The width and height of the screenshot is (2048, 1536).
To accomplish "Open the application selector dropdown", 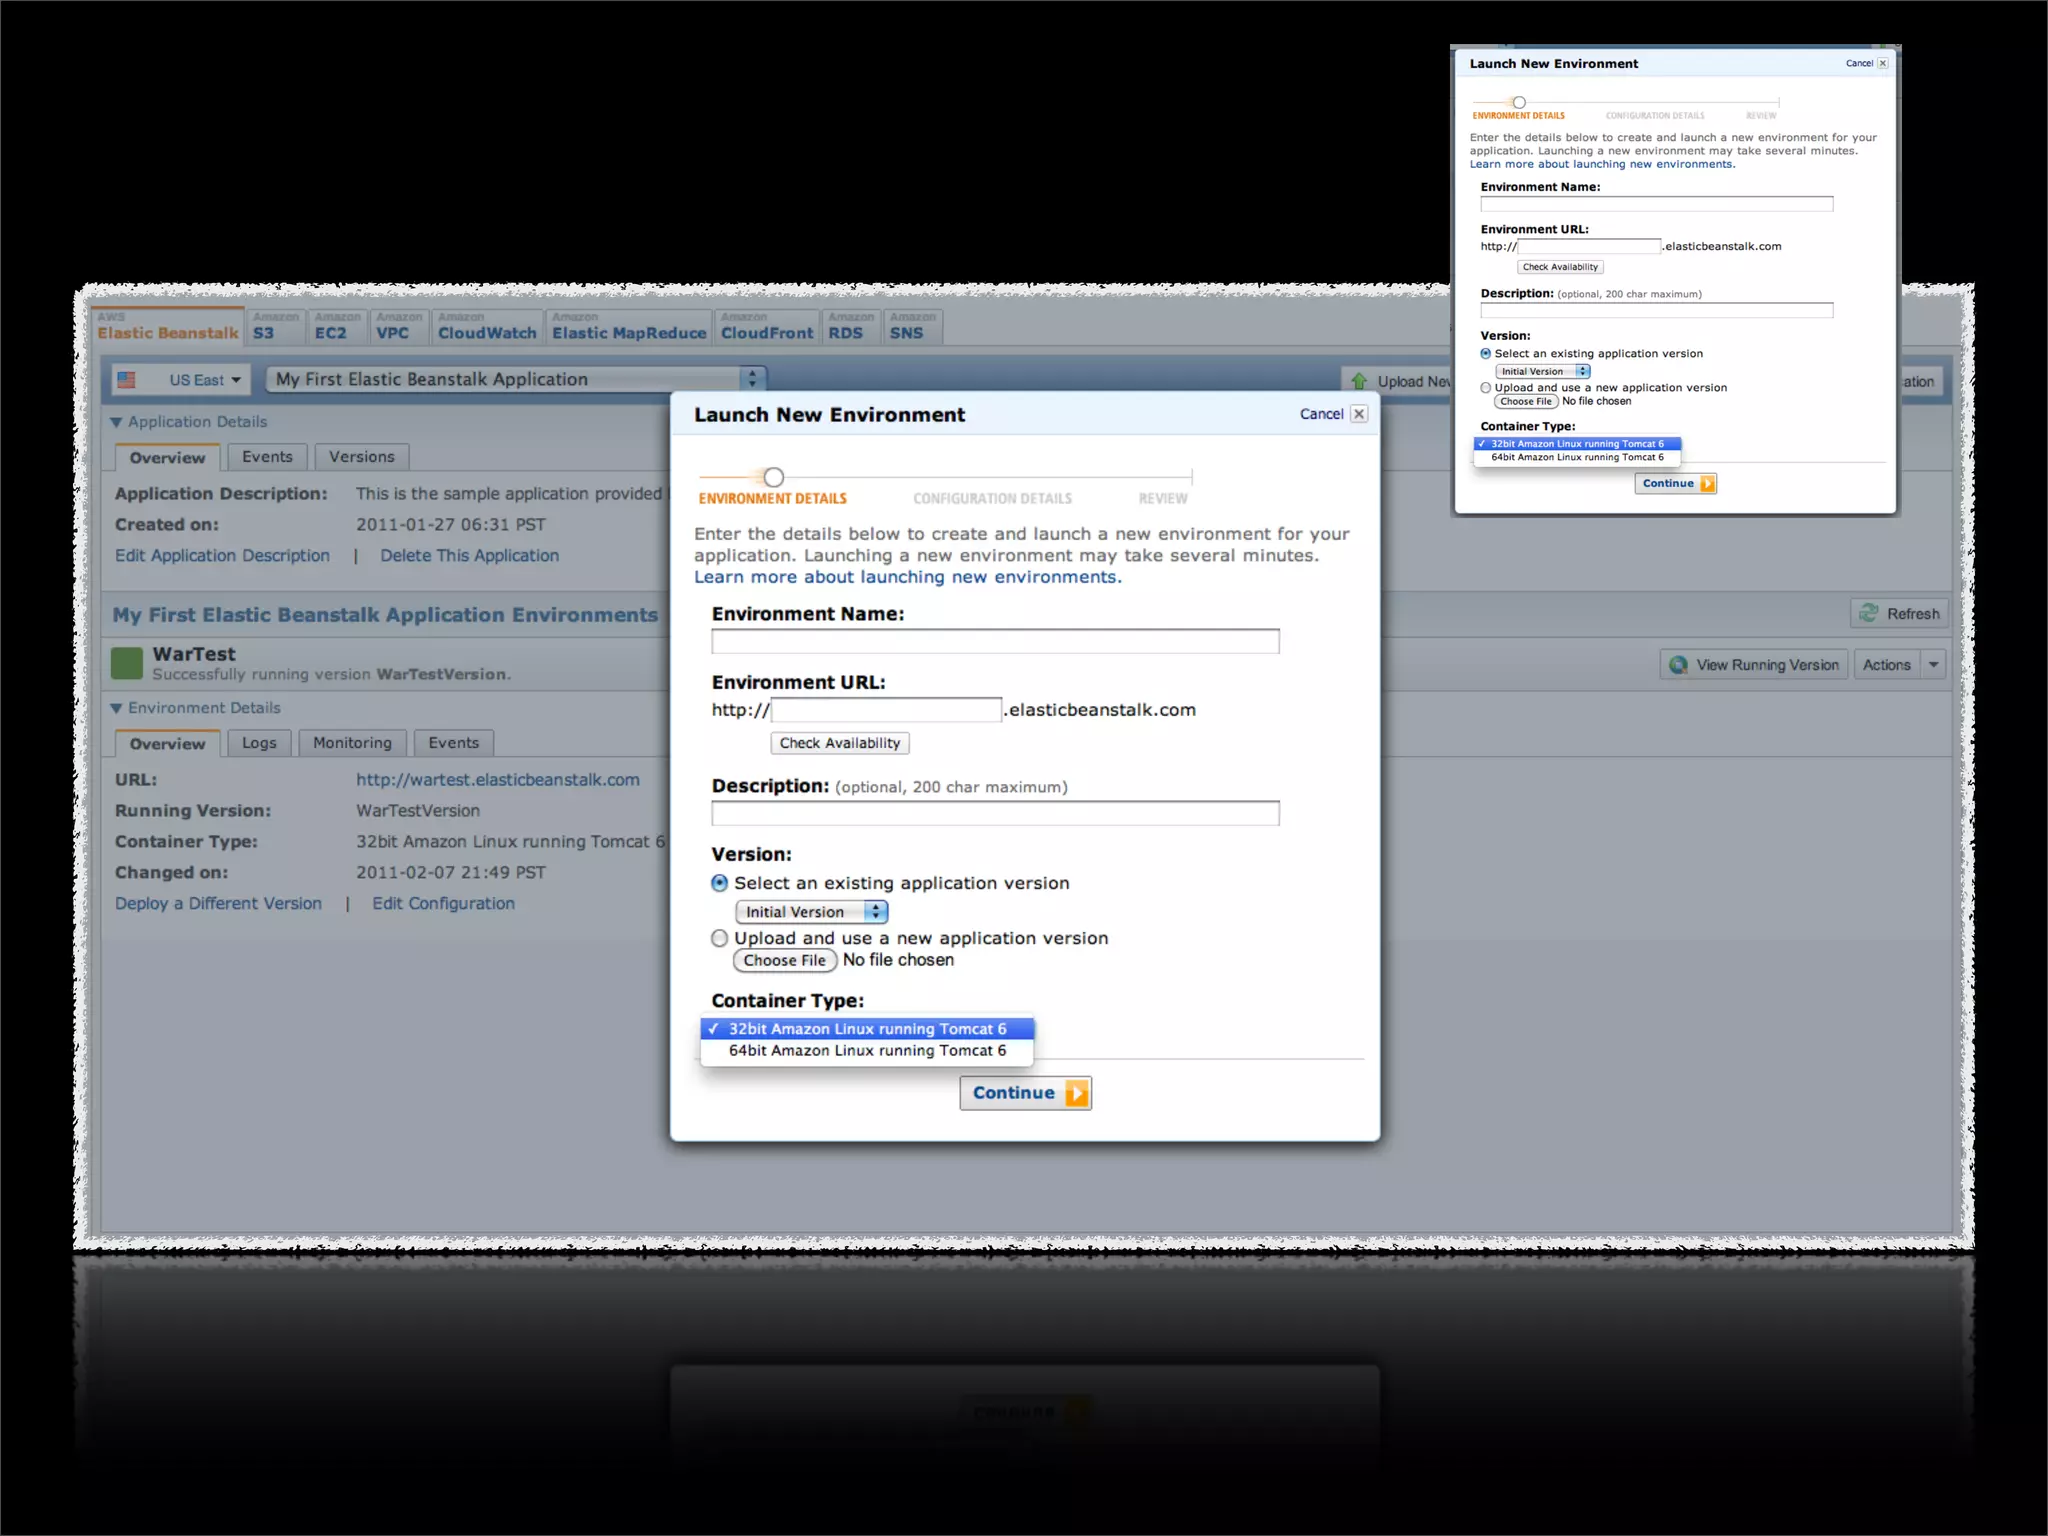I will point(752,379).
